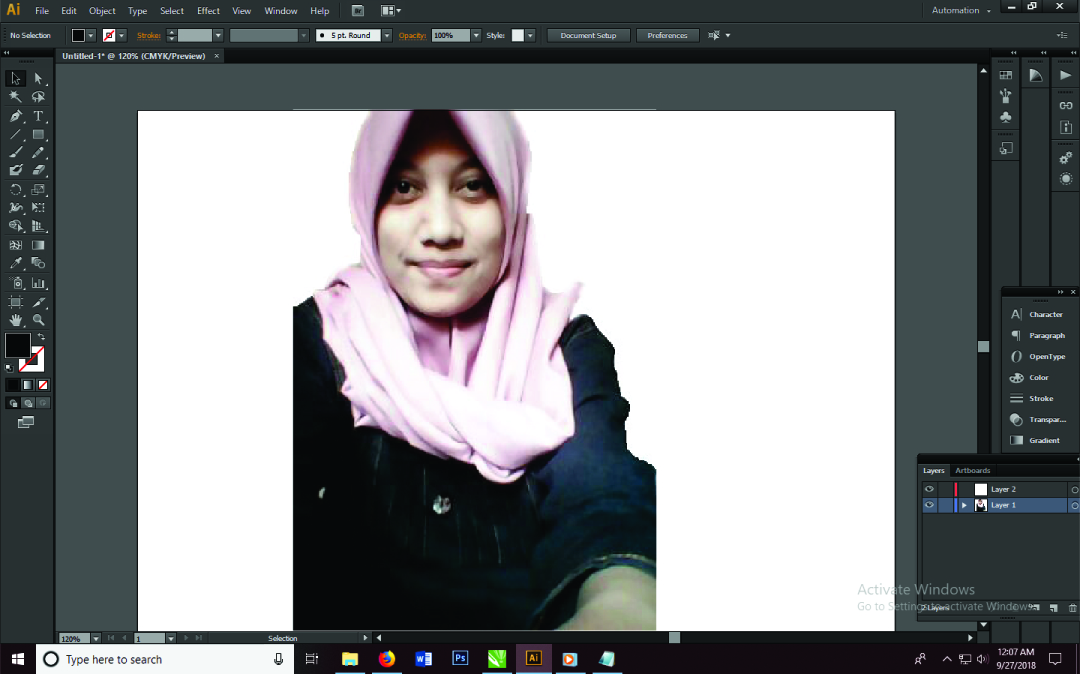
Task: Click the Document Setup button
Action: click(x=588, y=35)
